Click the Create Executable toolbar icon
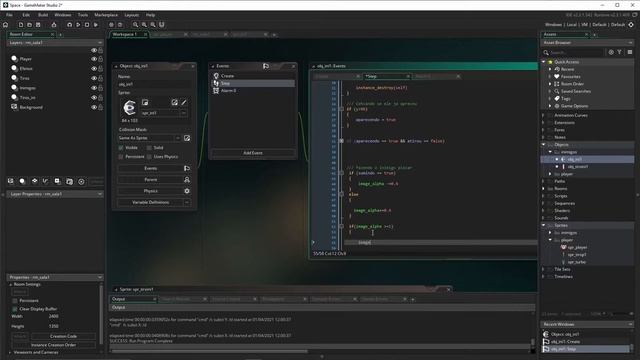This screenshot has height=360, width=640. pos(53,25)
